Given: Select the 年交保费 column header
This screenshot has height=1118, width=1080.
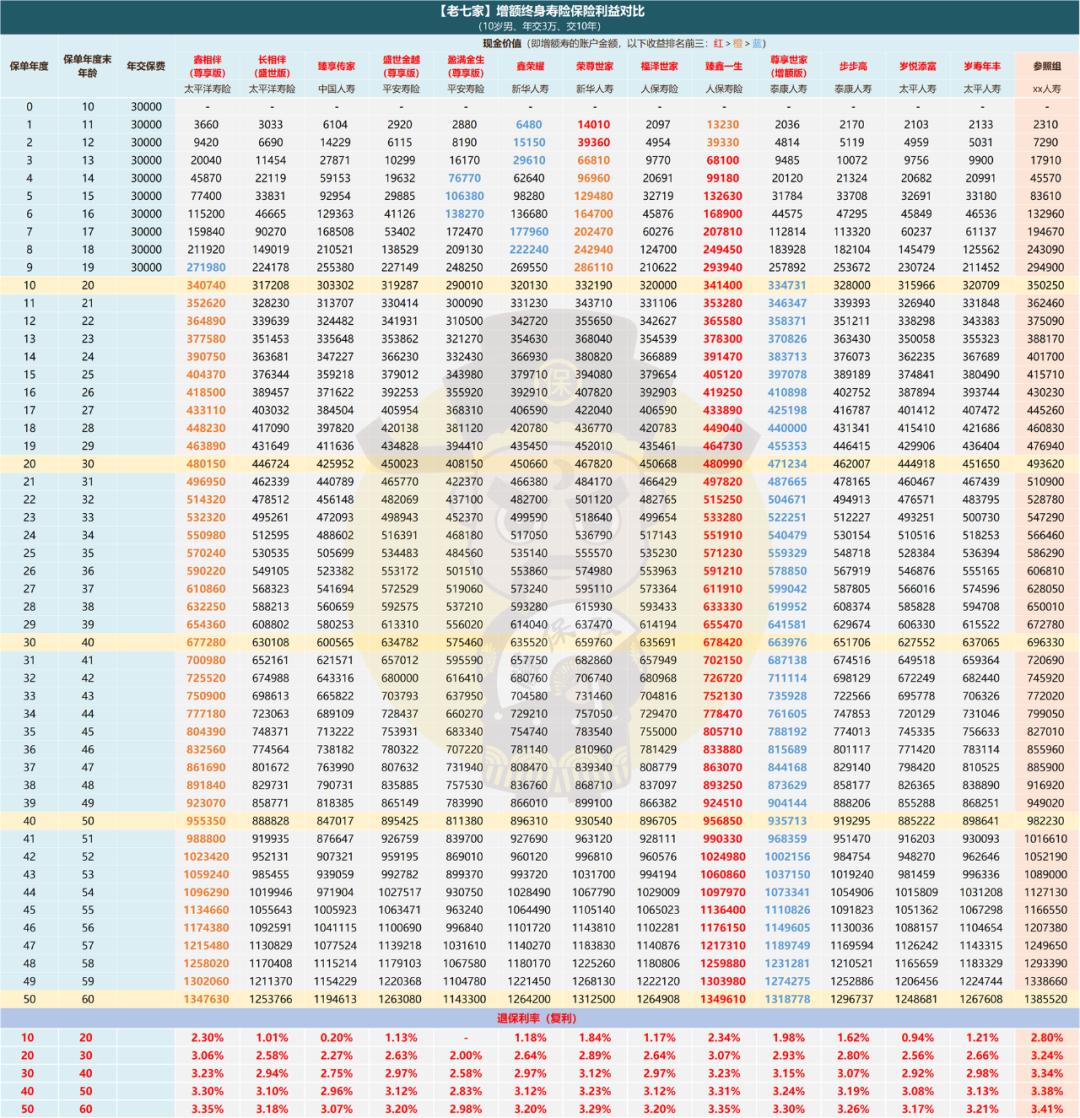Looking at the screenshot, I should (146, 66).
